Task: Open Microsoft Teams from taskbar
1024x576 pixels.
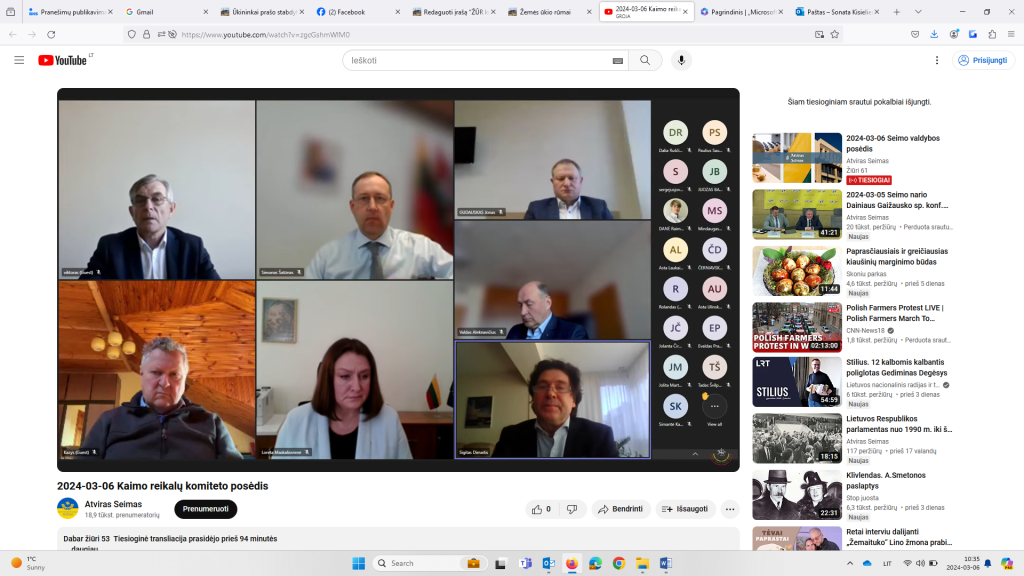Action: coord(525,563)
